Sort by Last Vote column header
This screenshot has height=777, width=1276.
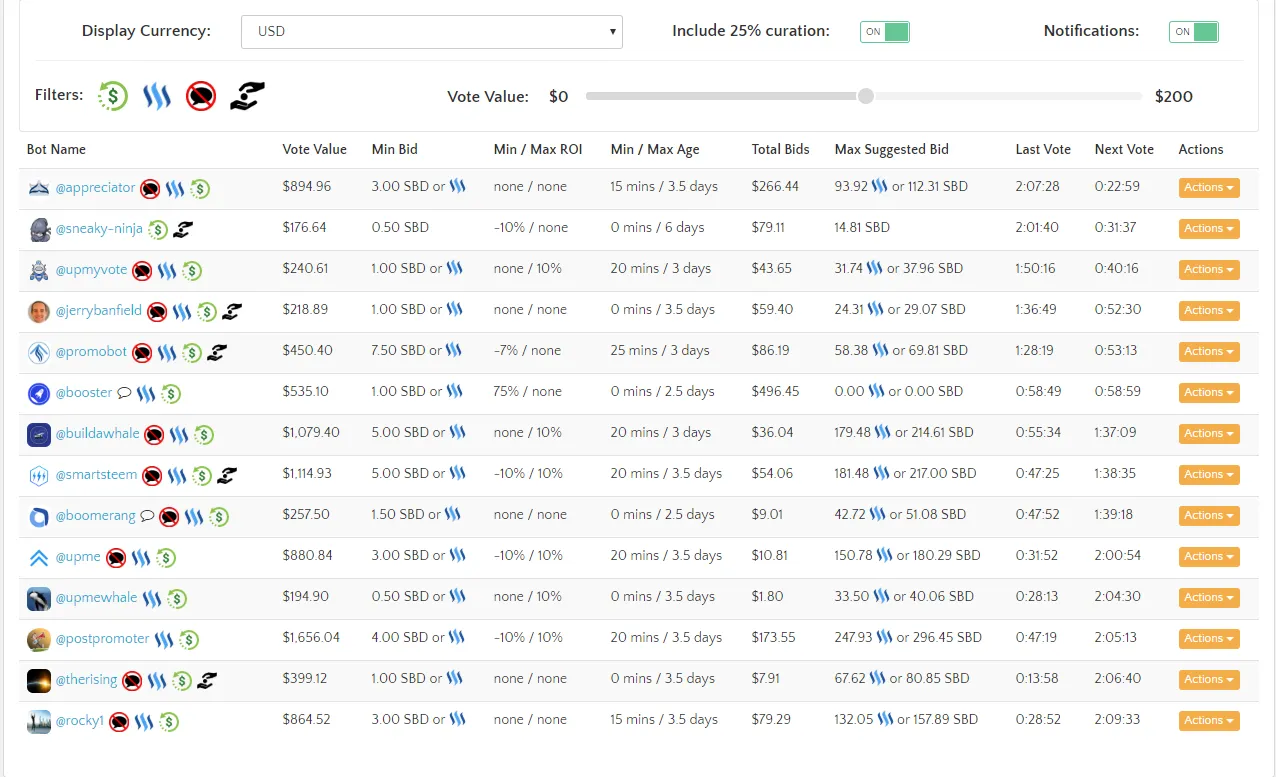[1043, 149]
